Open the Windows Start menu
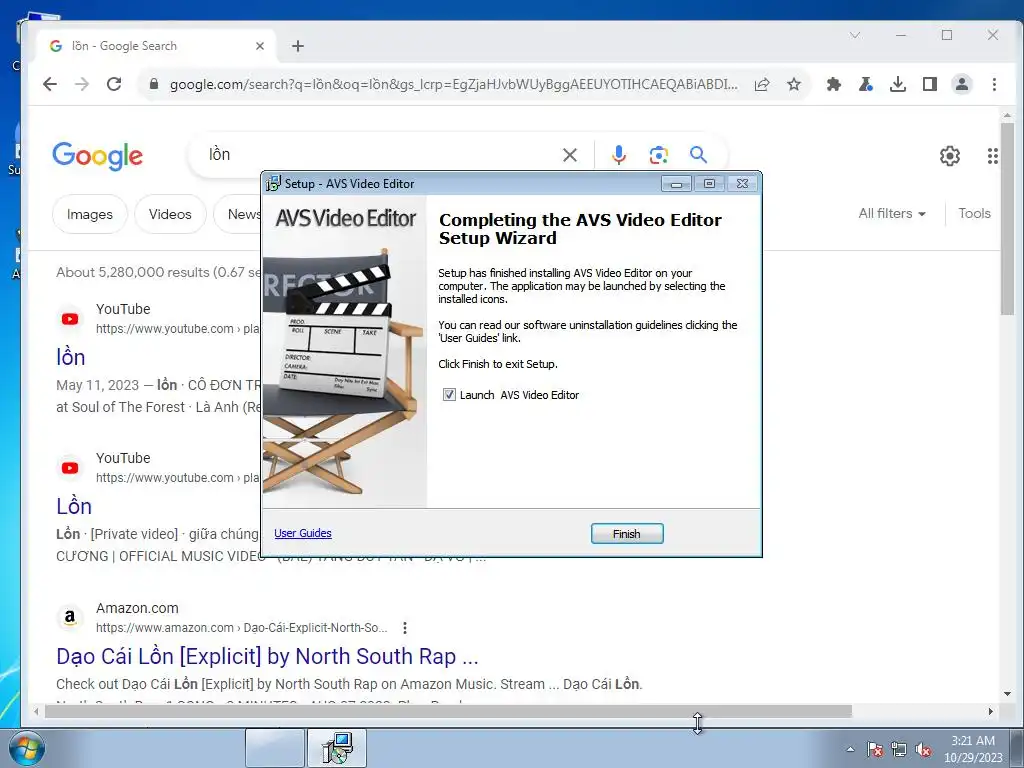1024x768 pixels. click(x=26, y=748)
